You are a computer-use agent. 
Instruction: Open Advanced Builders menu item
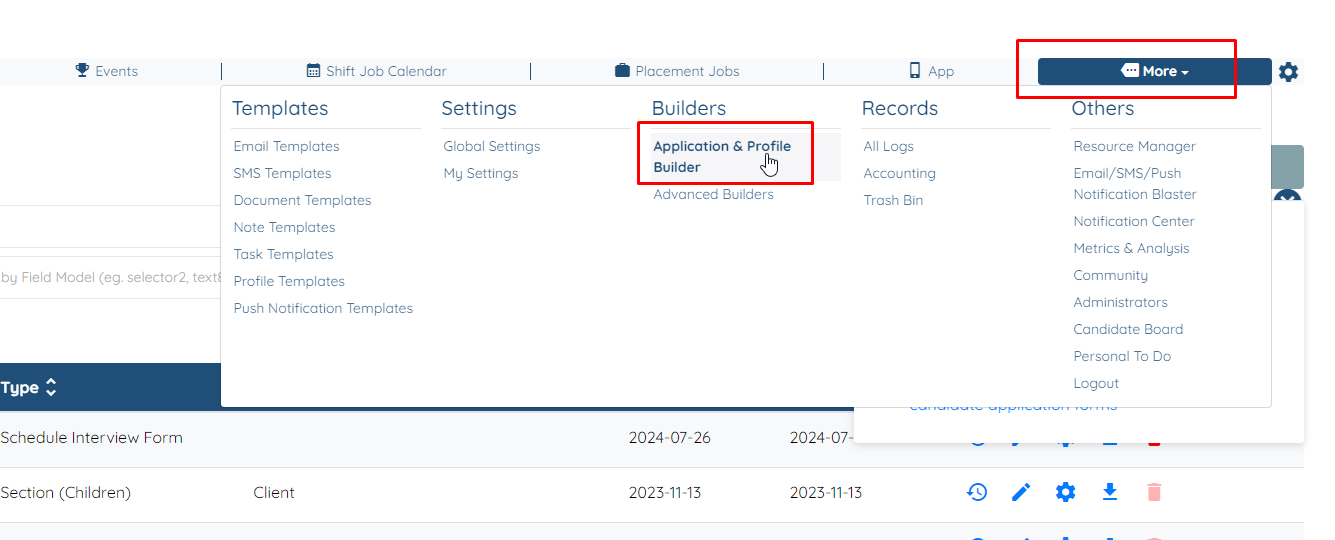click(x=713, y=195)
